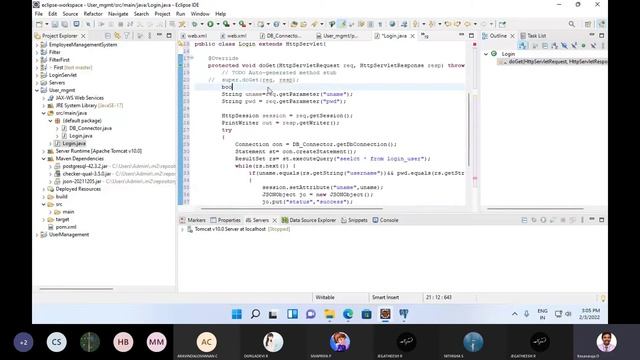Viewport: 640px width, 360px height.
Task: Expand the LoginServlet project
Action: (x=37, y=75)
